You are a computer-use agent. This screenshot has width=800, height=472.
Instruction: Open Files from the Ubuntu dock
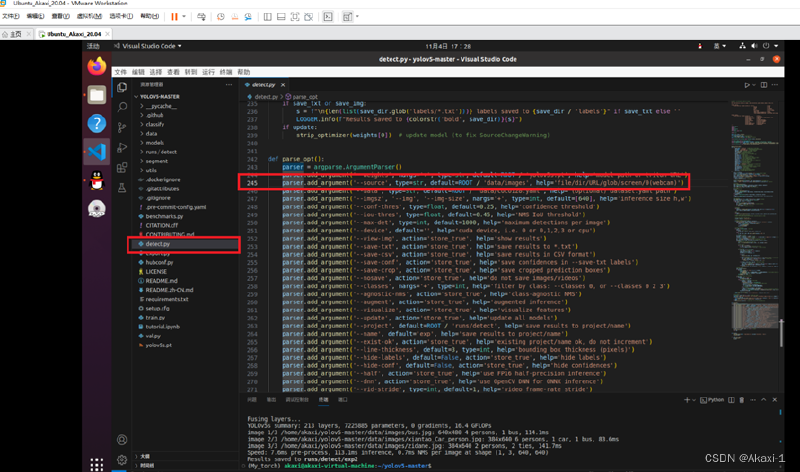coord(96,95)
